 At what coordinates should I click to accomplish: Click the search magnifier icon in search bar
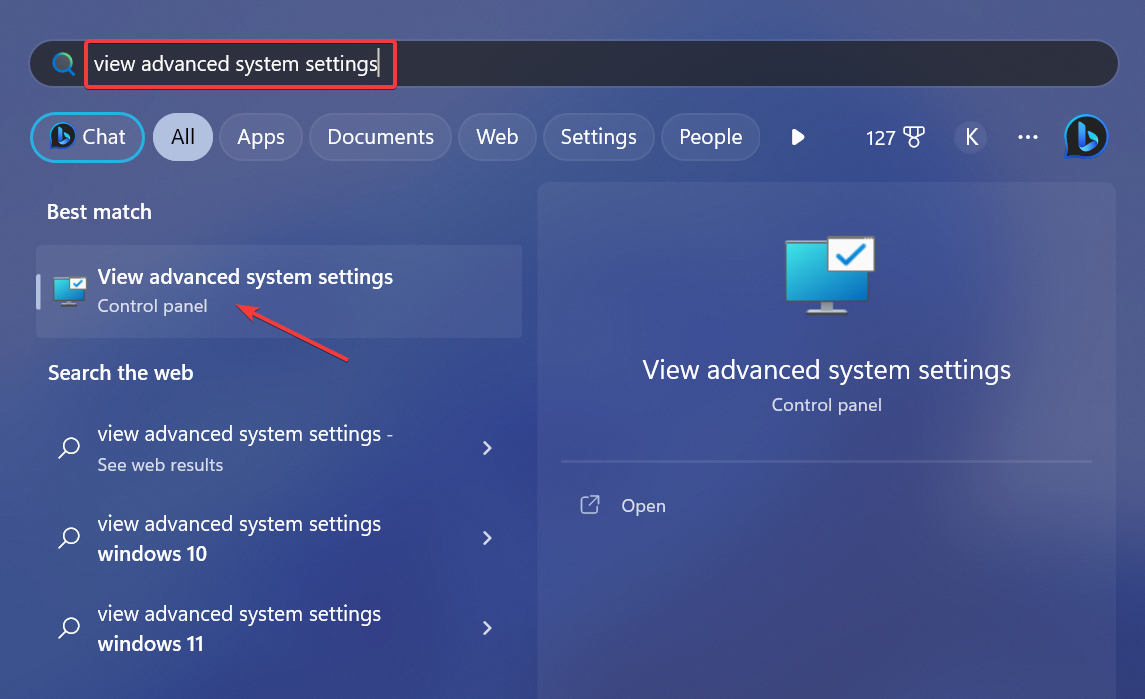coord(64,64)
